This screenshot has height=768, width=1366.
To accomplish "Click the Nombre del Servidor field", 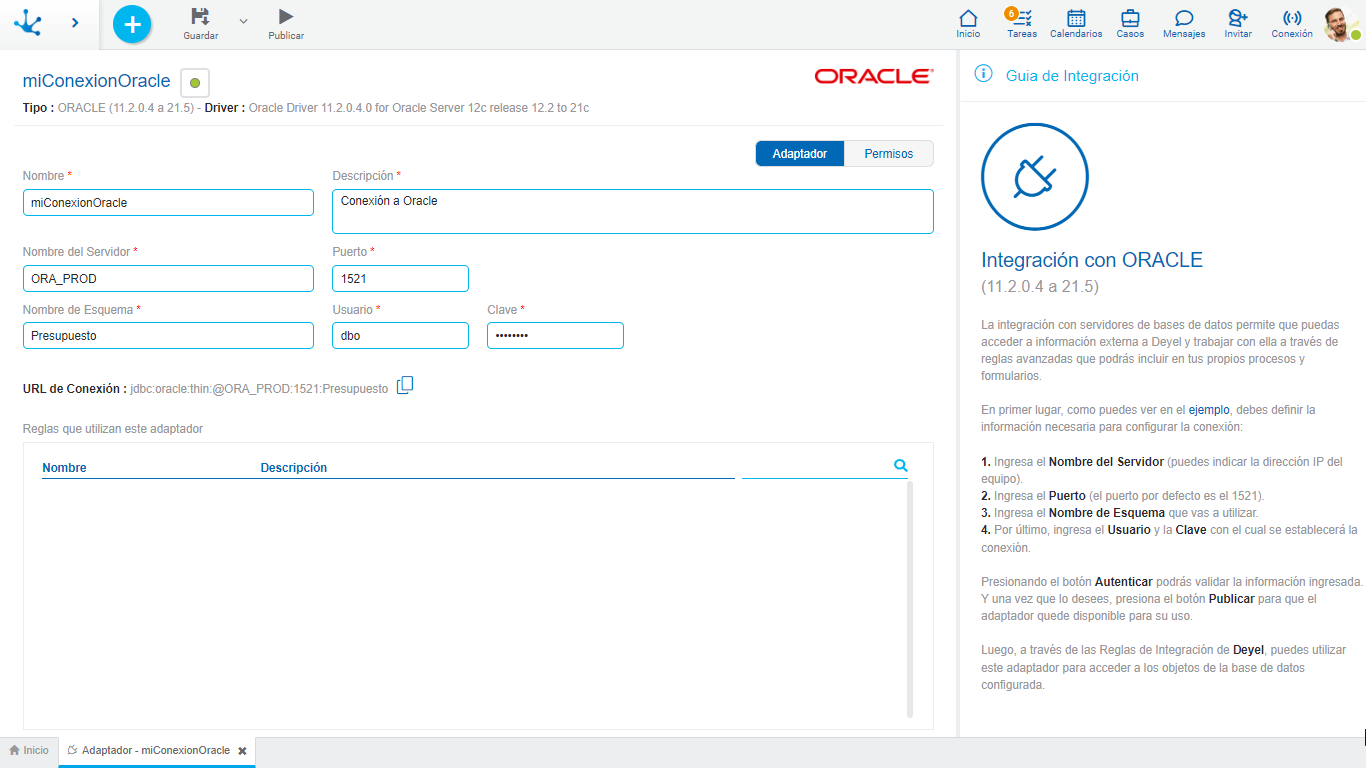I will click(x=168, y=278).
